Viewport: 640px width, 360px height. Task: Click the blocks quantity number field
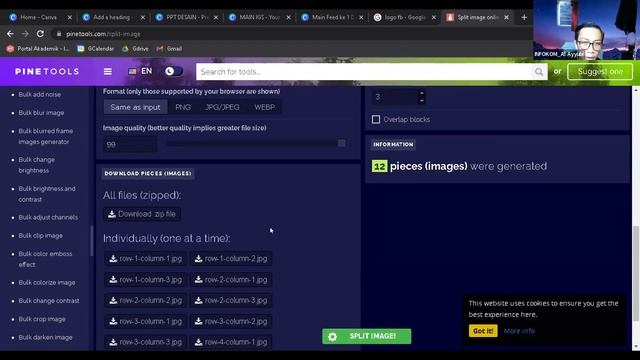pos(395,97)
